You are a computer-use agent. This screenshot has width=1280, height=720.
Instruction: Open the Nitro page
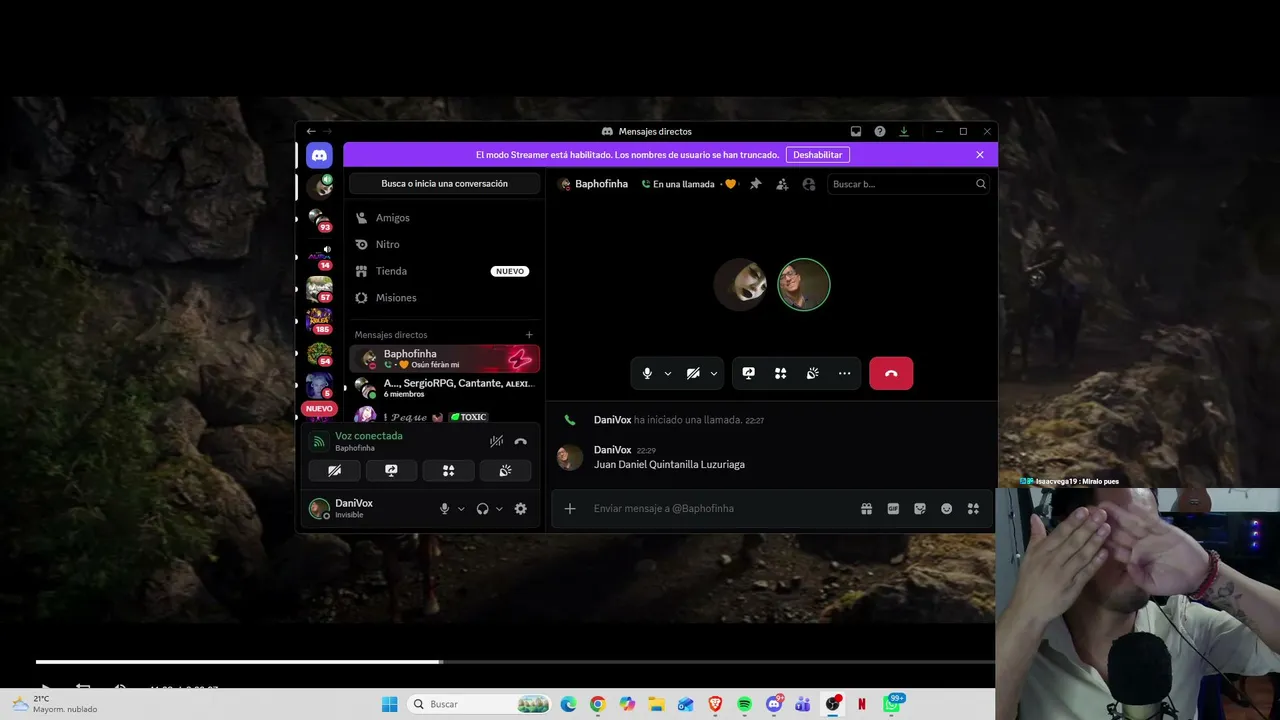pyautogui.click(x=445, y=244)
